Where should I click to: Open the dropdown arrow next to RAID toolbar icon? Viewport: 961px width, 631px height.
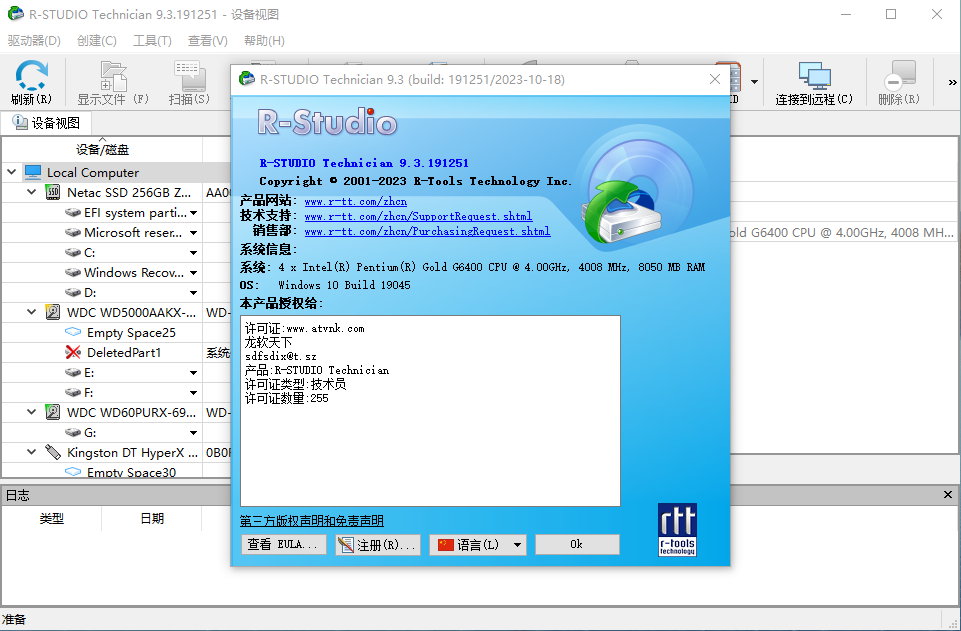coord(754,81)
